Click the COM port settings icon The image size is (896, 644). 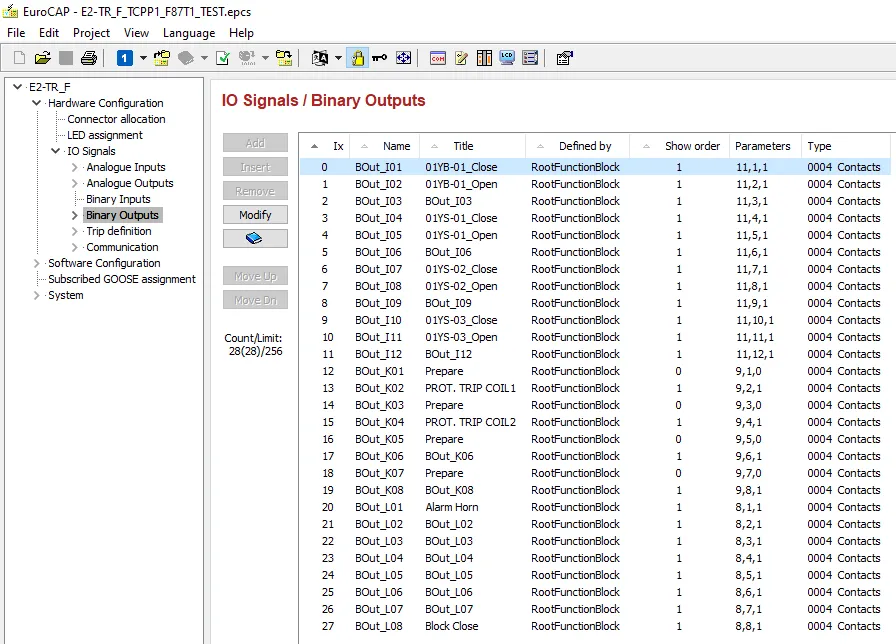point(438,58)
